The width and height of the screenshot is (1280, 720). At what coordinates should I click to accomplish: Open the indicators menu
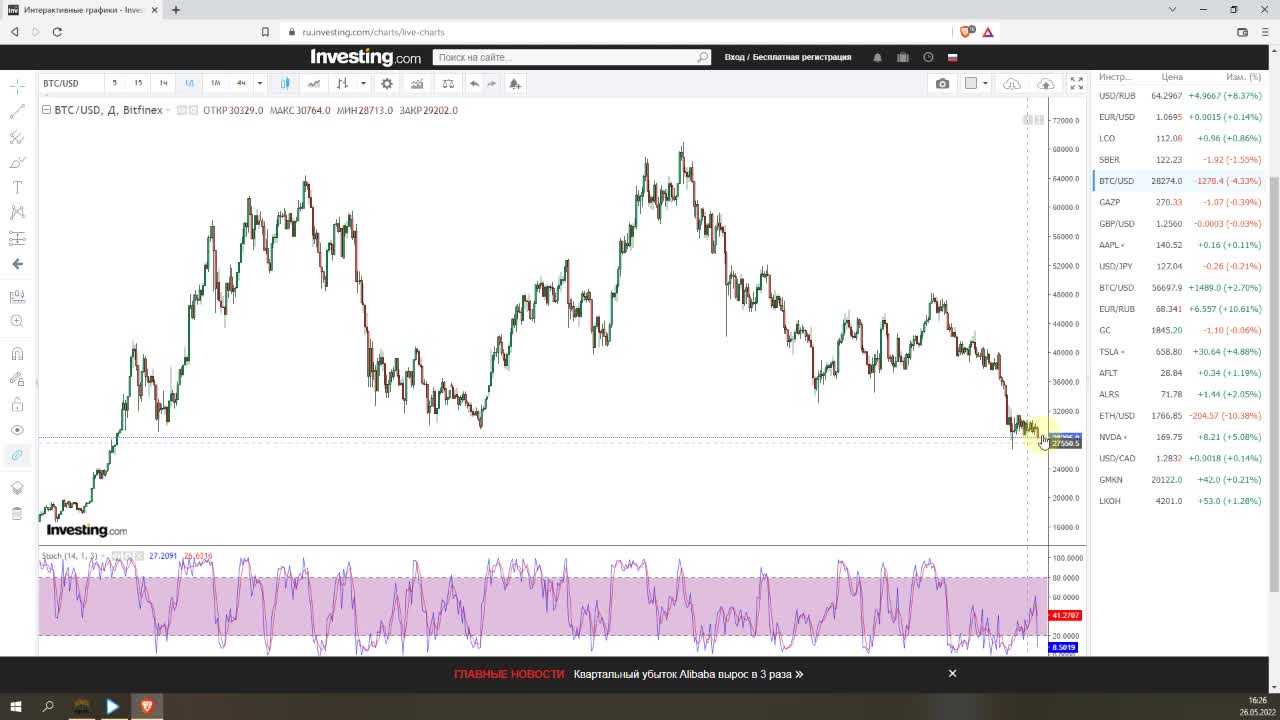pyautogui.click(x=417, y=83)
